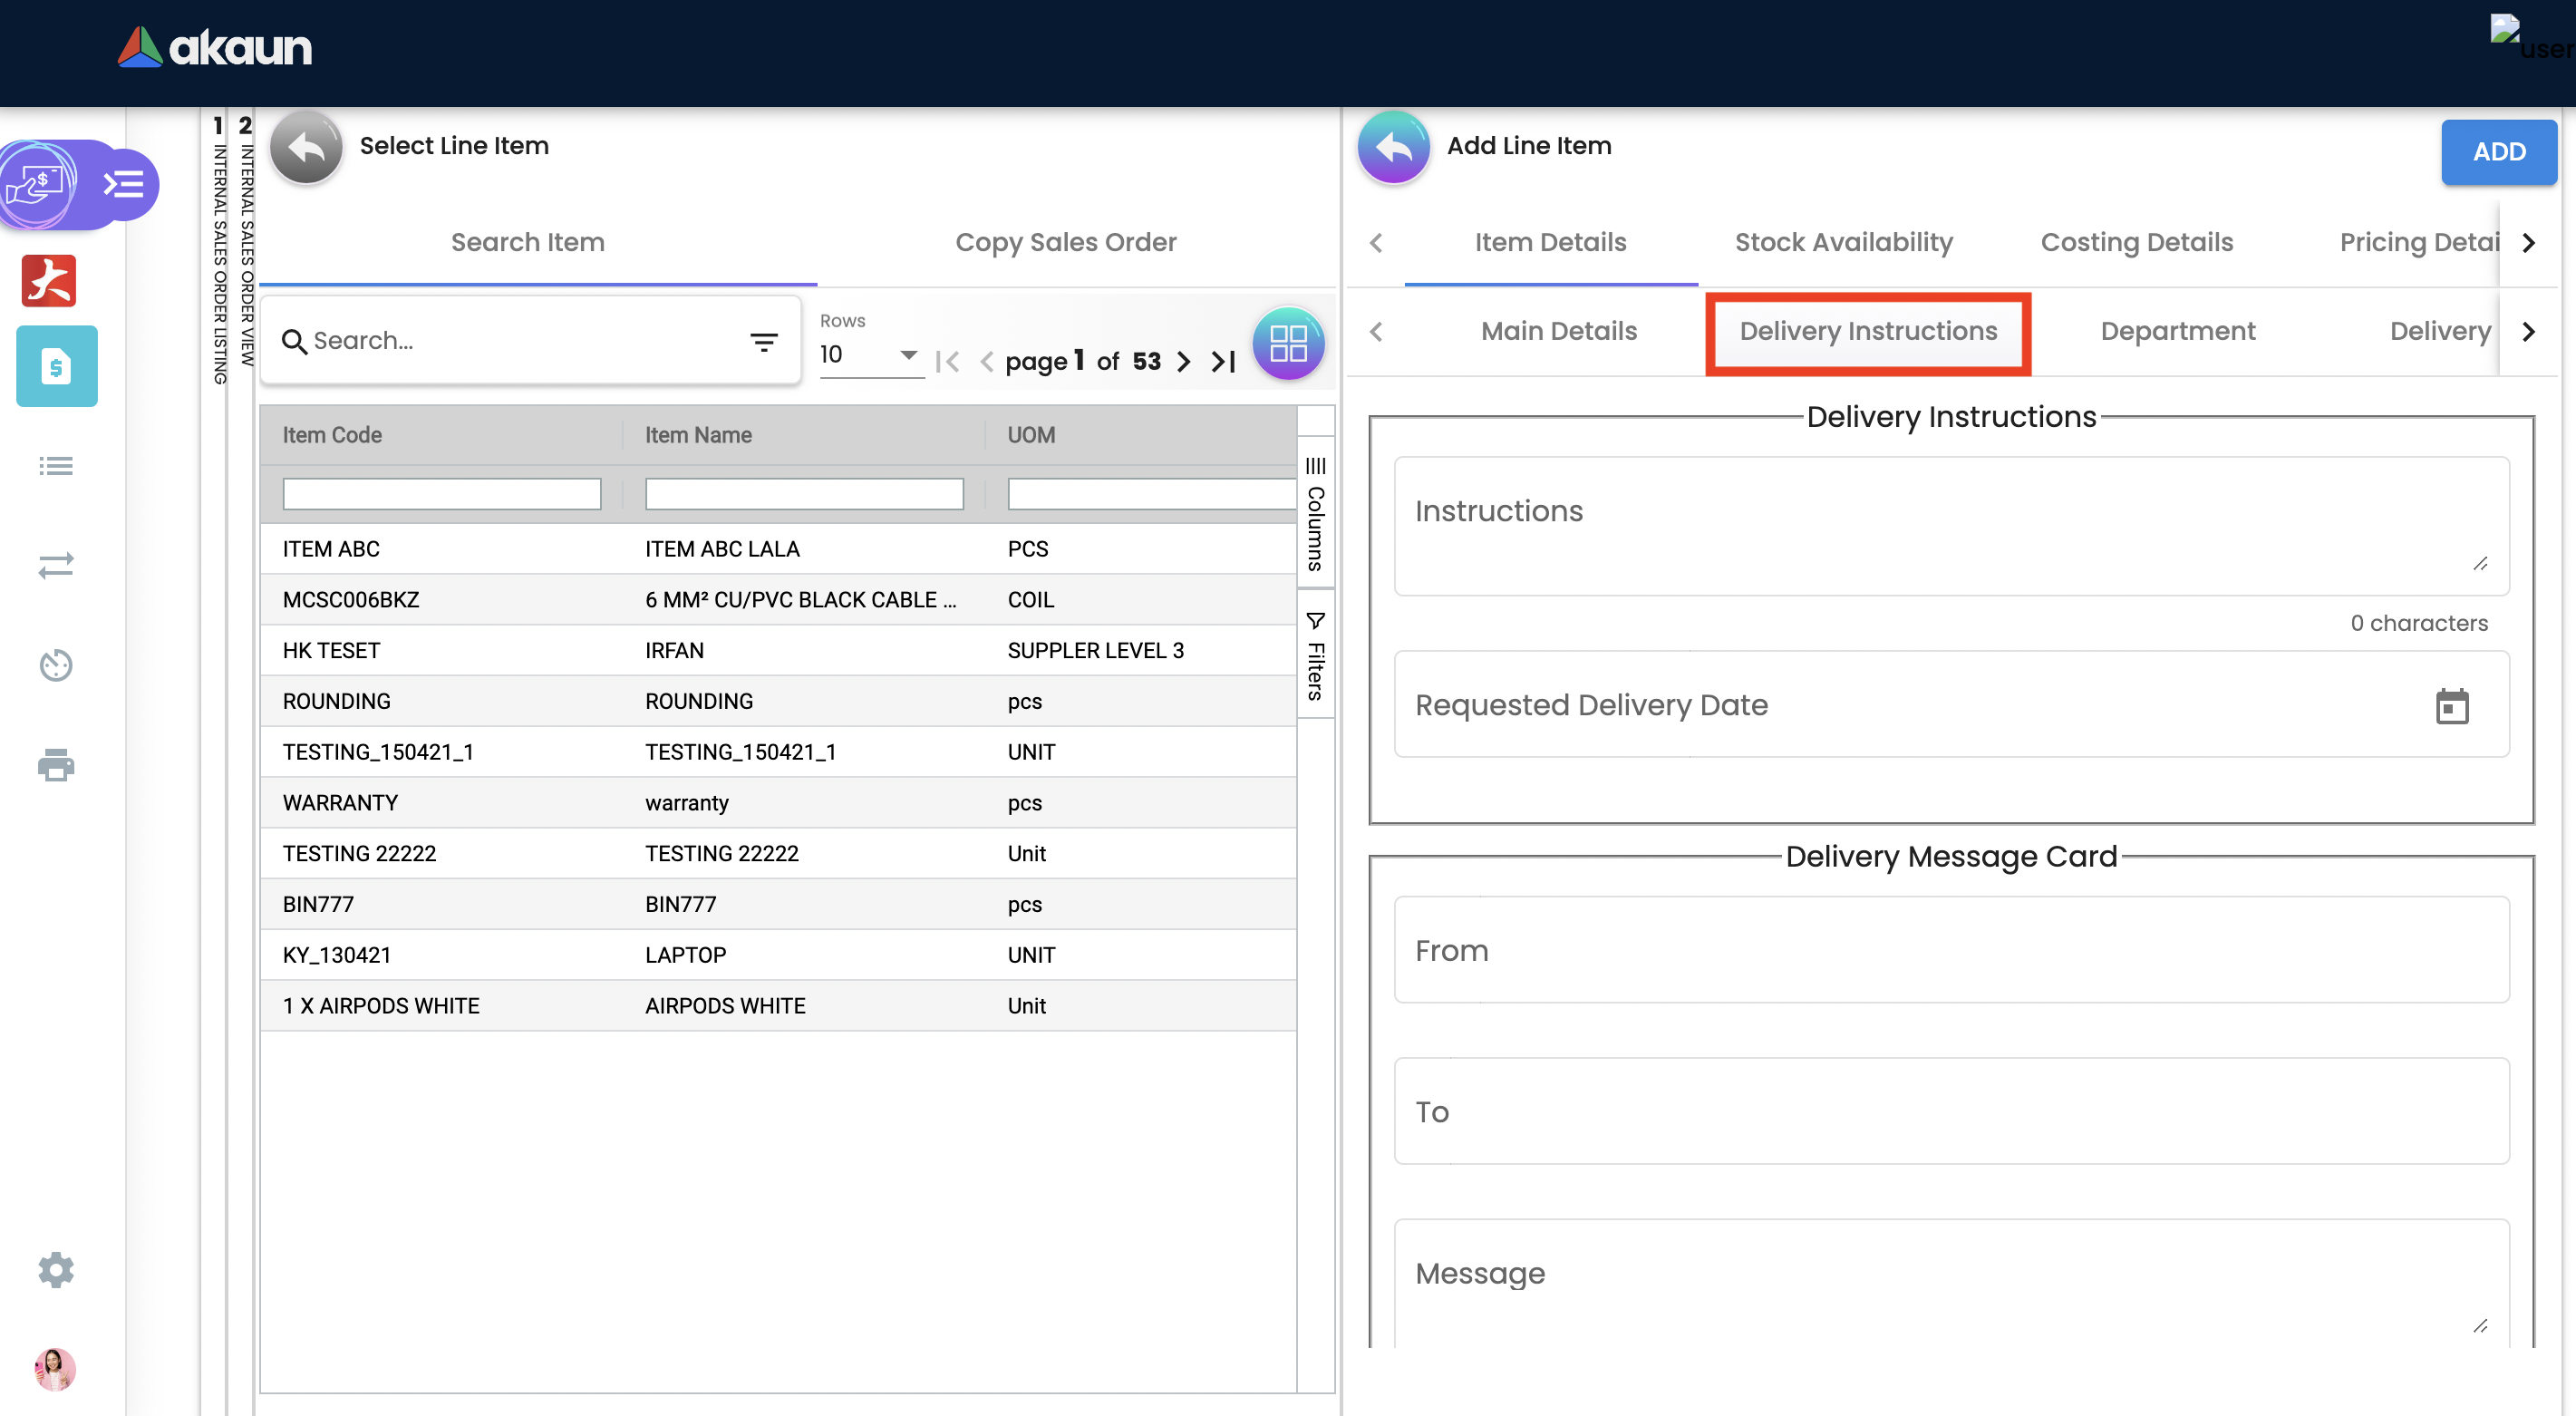Expand the Rows per page dropdown

coord(868,355)
